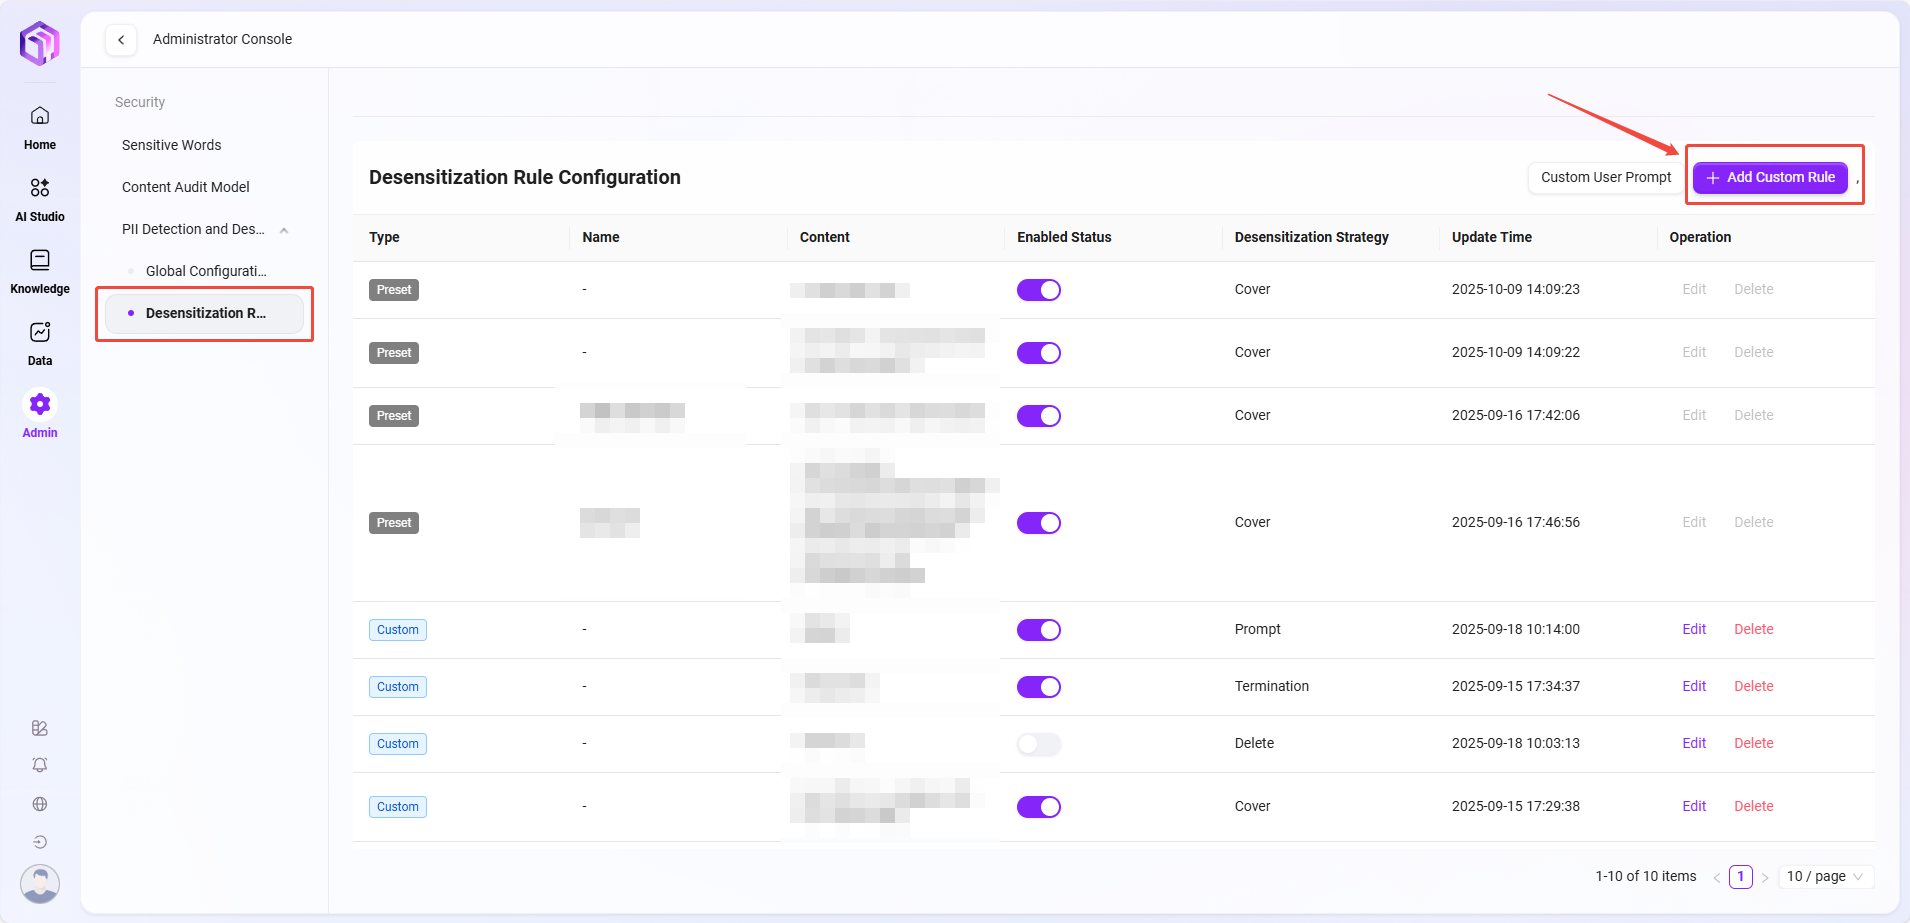The height and width of the screenshot is (923, 1910).
Task: Select the Admin gear icon
Action: (40, 405)
